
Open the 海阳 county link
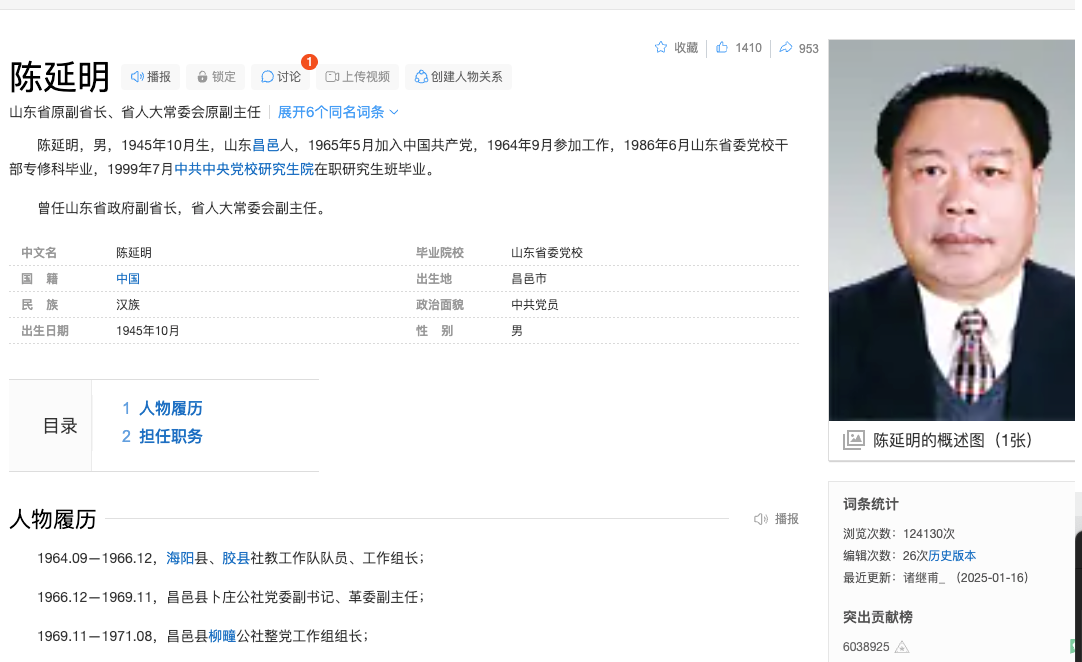(180, 558)
